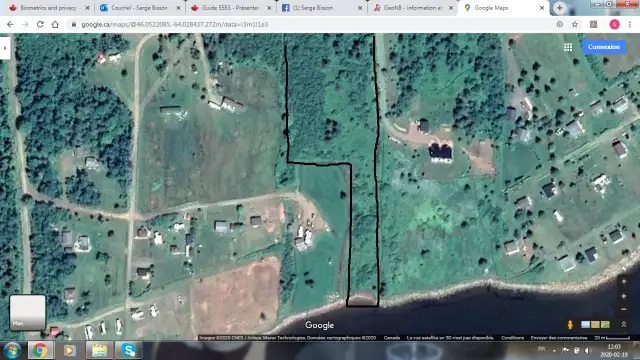Reload the Google Maps page

pyautogui.click(x=40, y=24)
